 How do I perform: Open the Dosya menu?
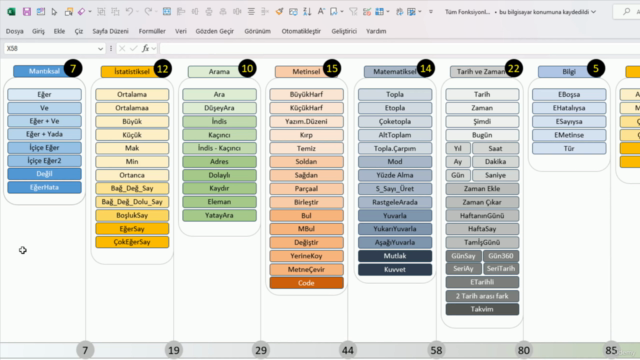click(15, 31)
